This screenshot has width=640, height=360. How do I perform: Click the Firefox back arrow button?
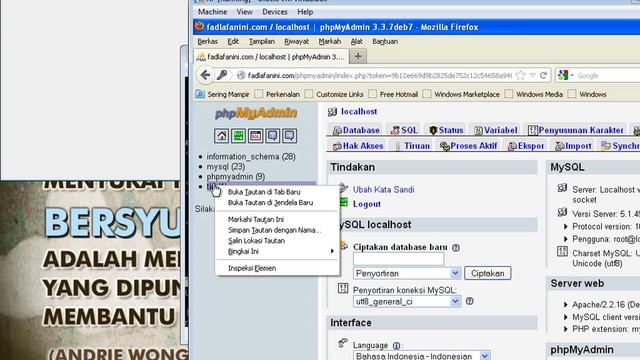tap(205, 75)
